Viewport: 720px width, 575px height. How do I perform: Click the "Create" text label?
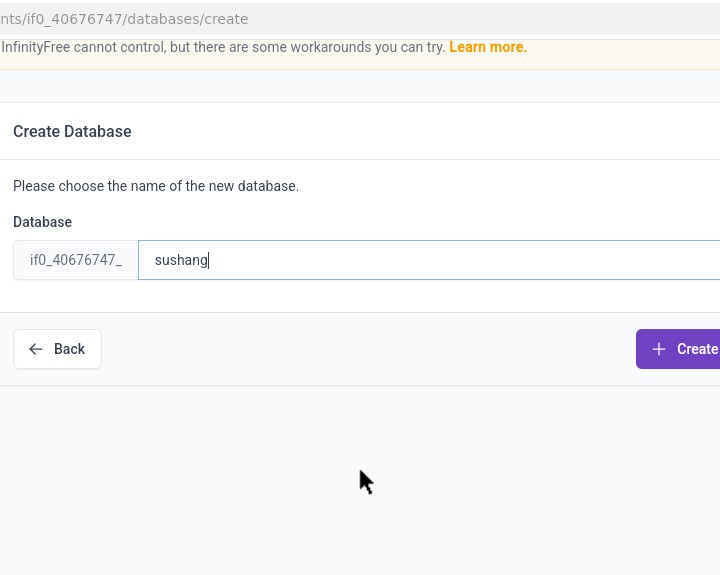(x=697, y=349)
